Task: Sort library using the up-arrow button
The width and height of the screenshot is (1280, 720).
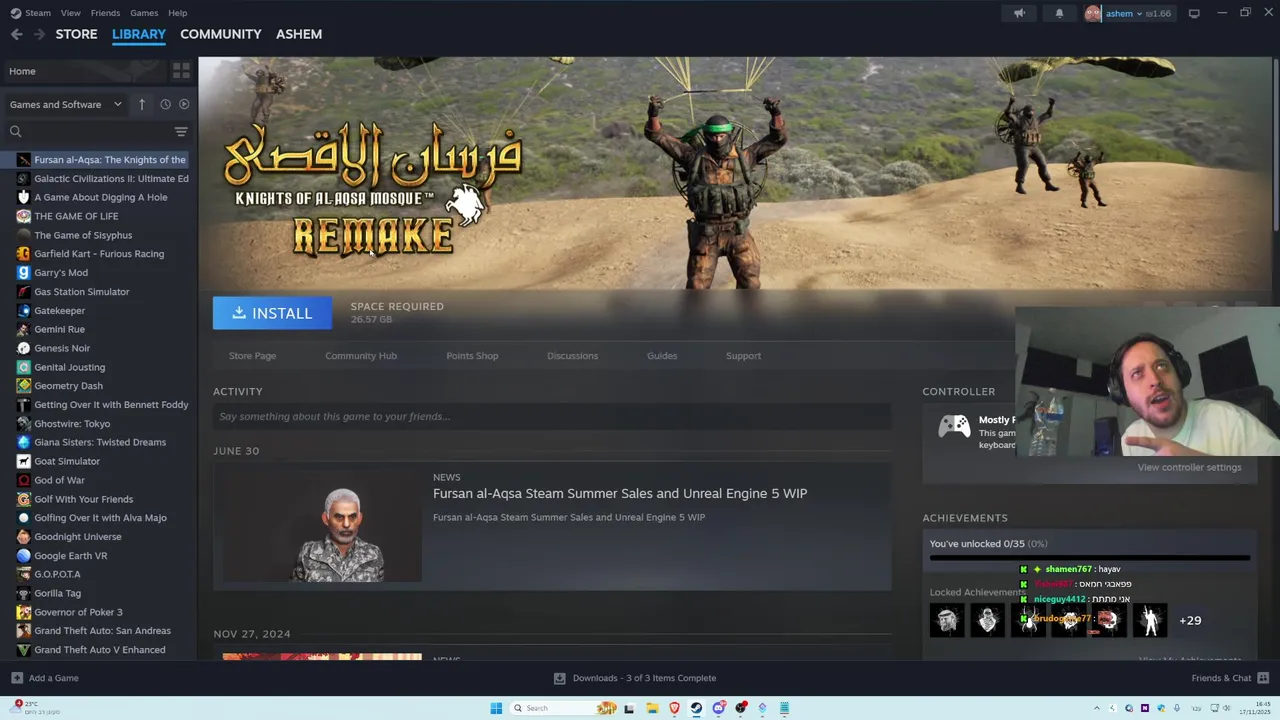Action: [x=142, y=104]
